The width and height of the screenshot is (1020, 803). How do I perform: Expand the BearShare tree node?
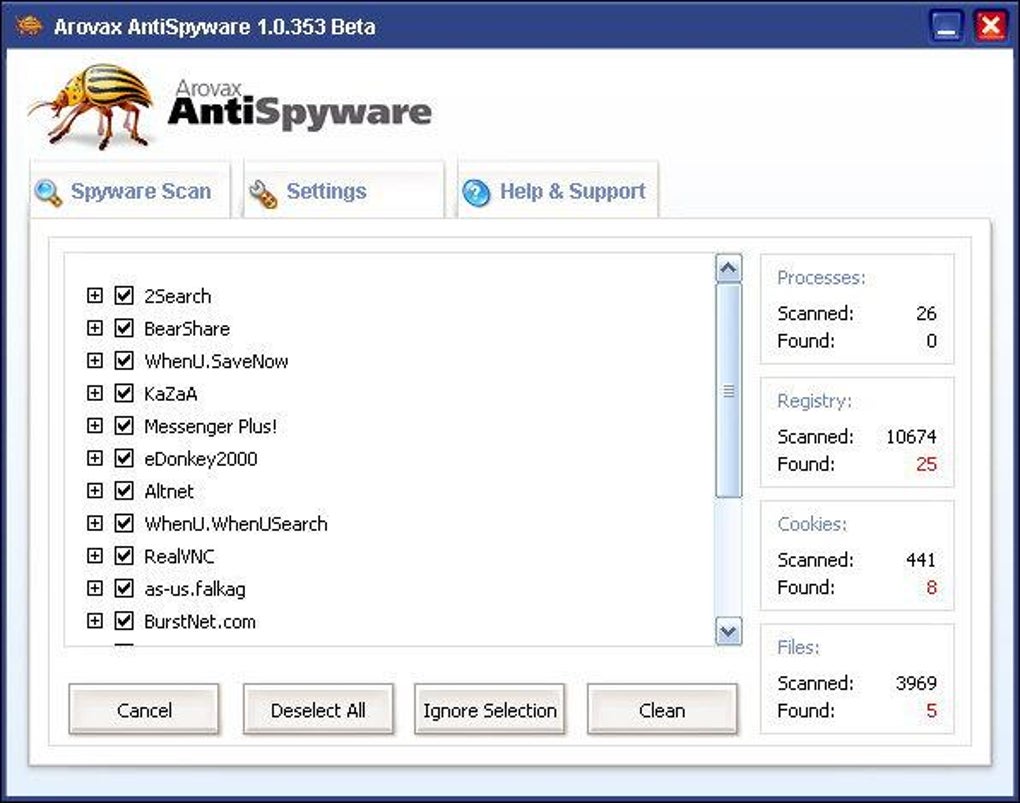click(95, 328)
